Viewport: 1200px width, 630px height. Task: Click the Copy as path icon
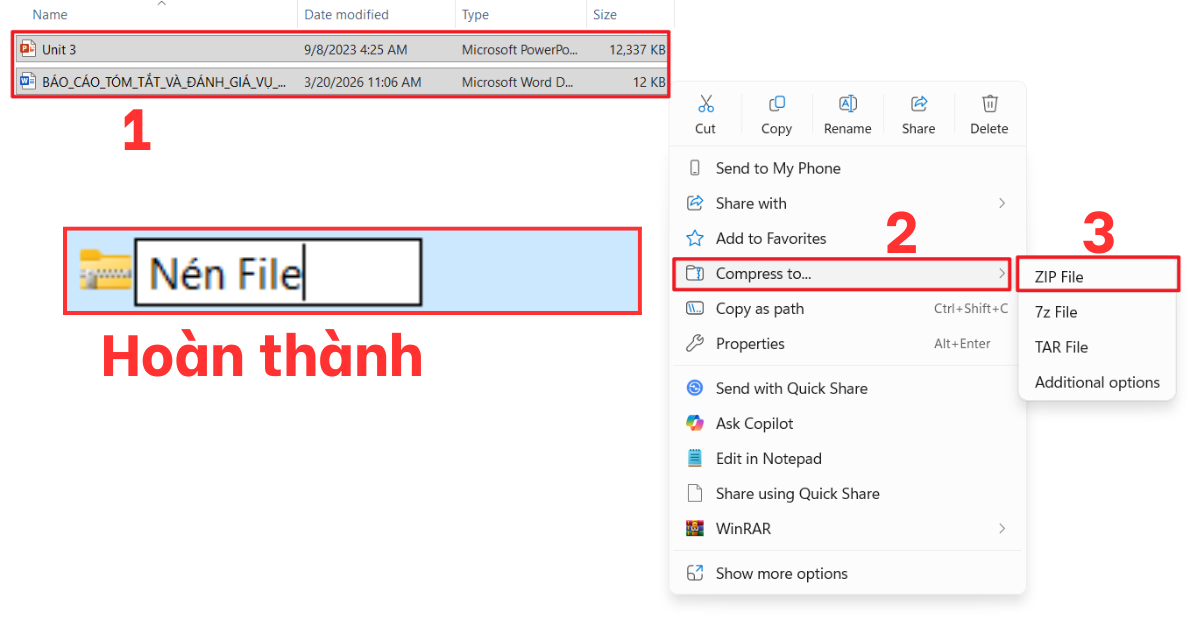695,308
